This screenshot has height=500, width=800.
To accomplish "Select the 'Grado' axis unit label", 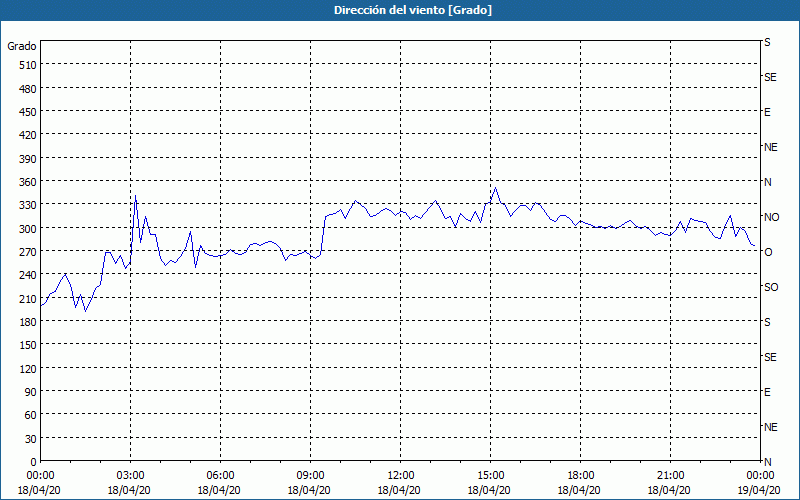I will pyautogui.click(x=22, y=46).
